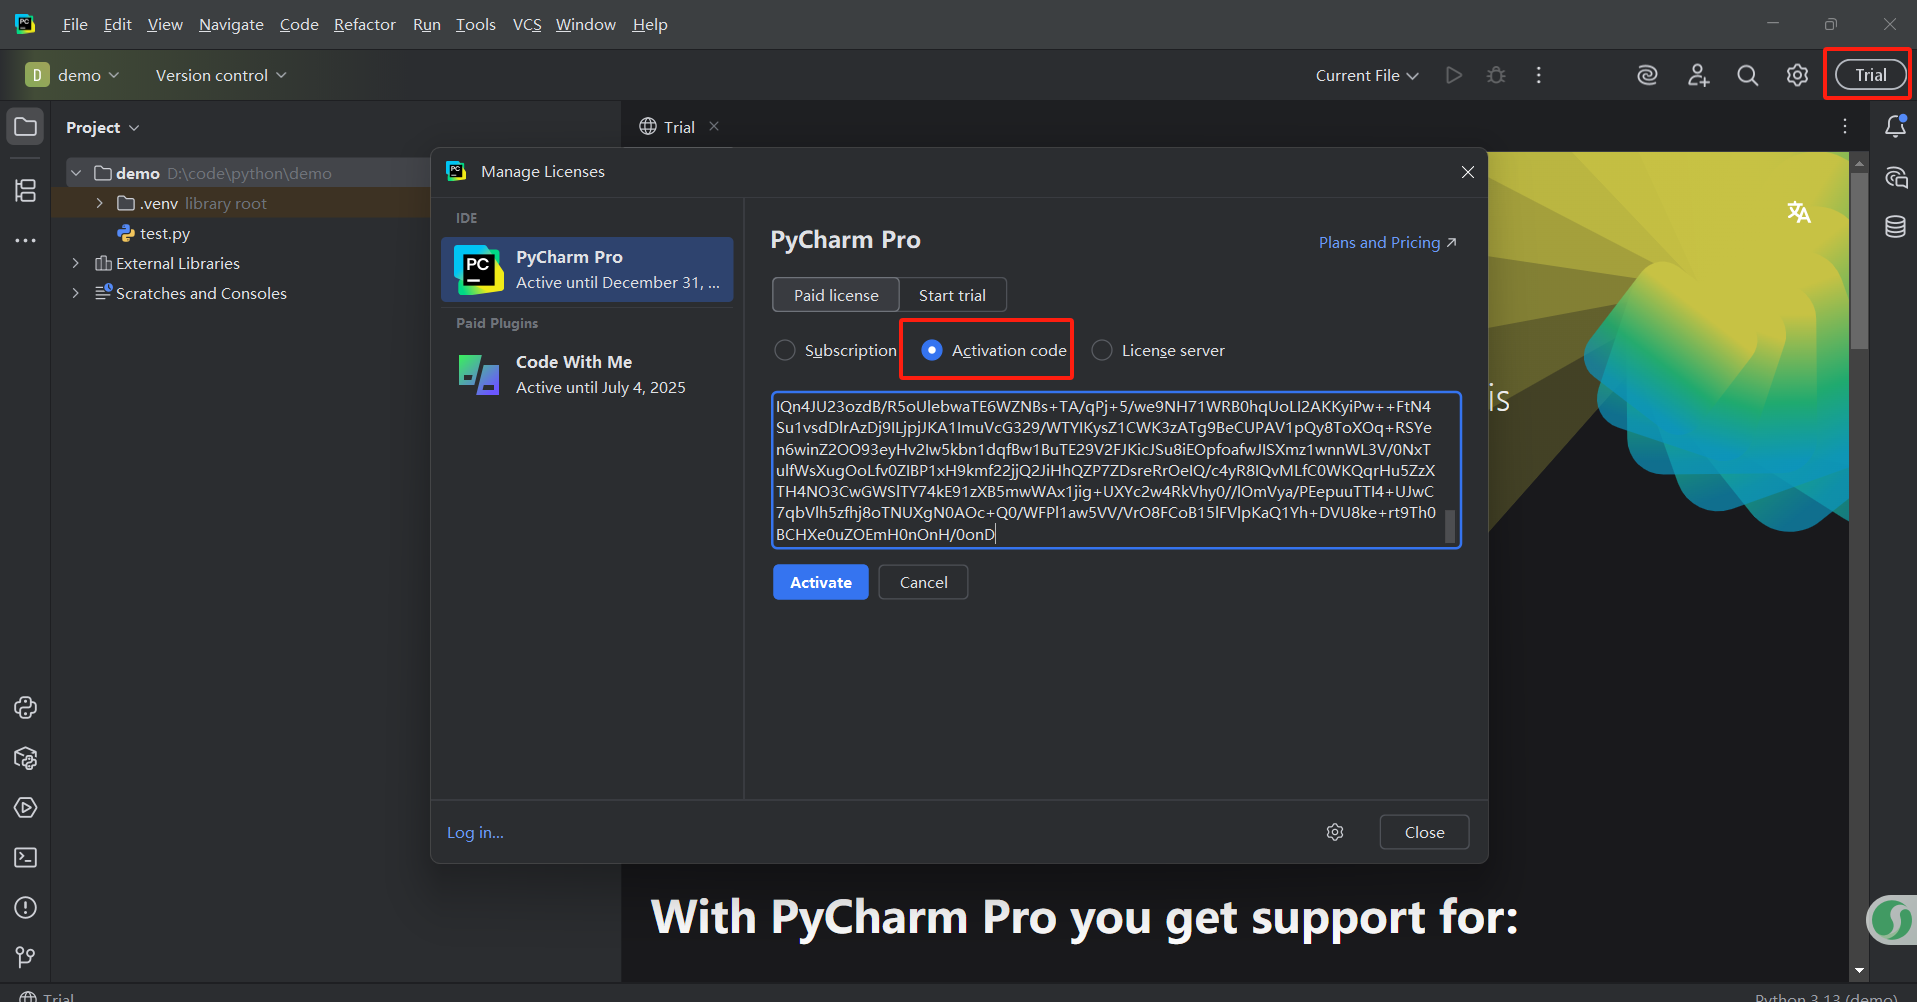Open the Navigate menu
Image resolution: width=1917 pixels, height=1002 pixels.
(x=231, y=24)
